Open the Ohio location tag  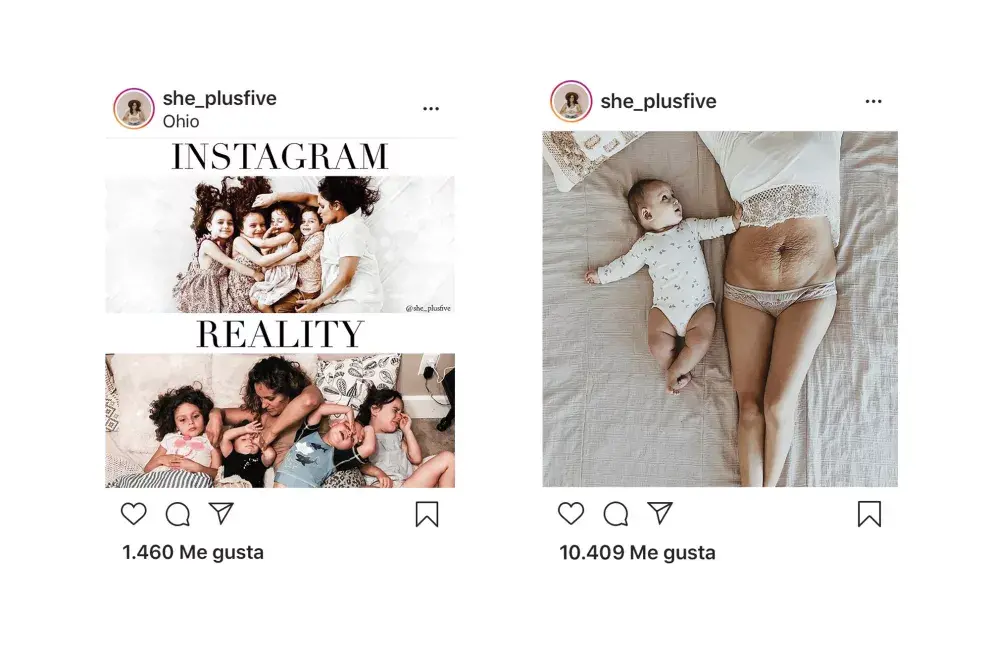pos(181,121)
